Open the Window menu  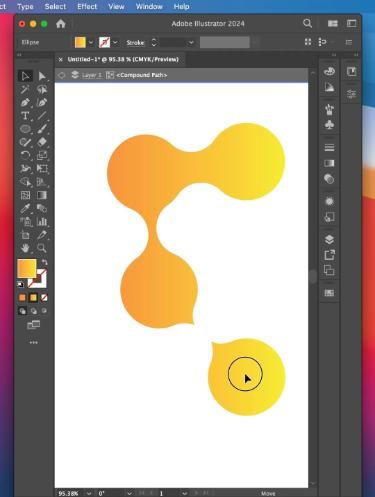[149, 6]
